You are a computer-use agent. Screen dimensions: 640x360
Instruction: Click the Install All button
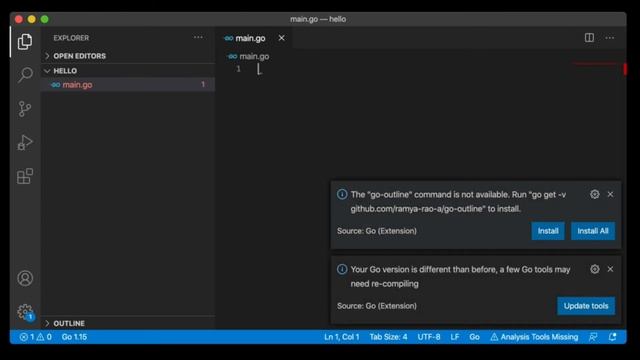tap(593, 231)
